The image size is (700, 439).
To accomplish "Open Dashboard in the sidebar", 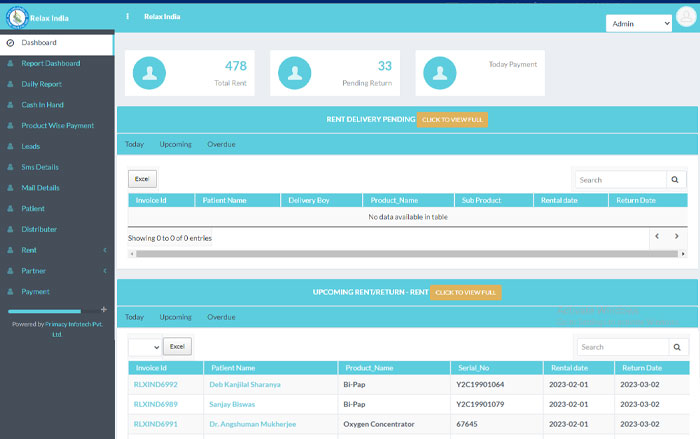I will click(x=57, y=43).
